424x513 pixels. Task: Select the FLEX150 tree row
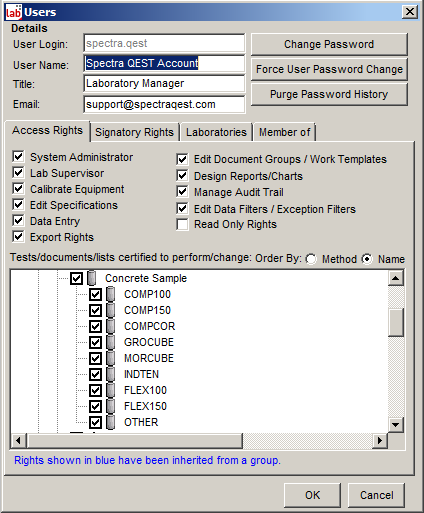pos(145,406)
